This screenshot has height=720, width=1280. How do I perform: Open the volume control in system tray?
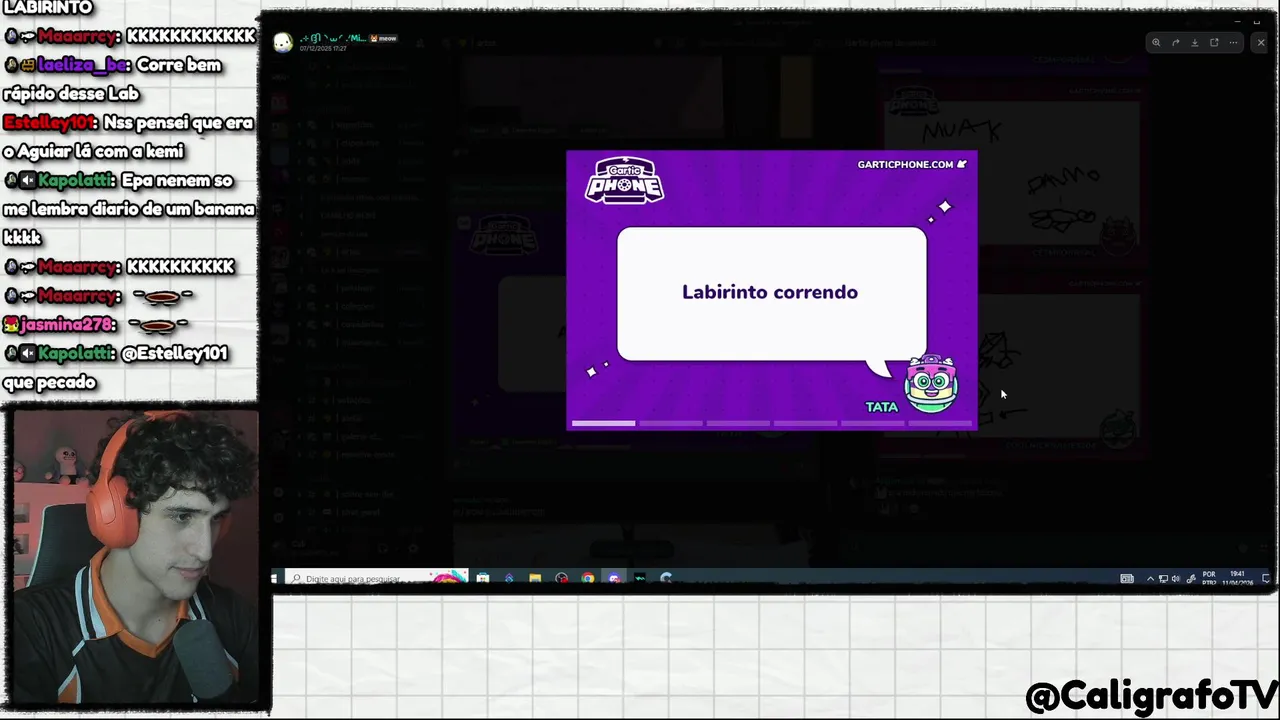[1176, 578]
